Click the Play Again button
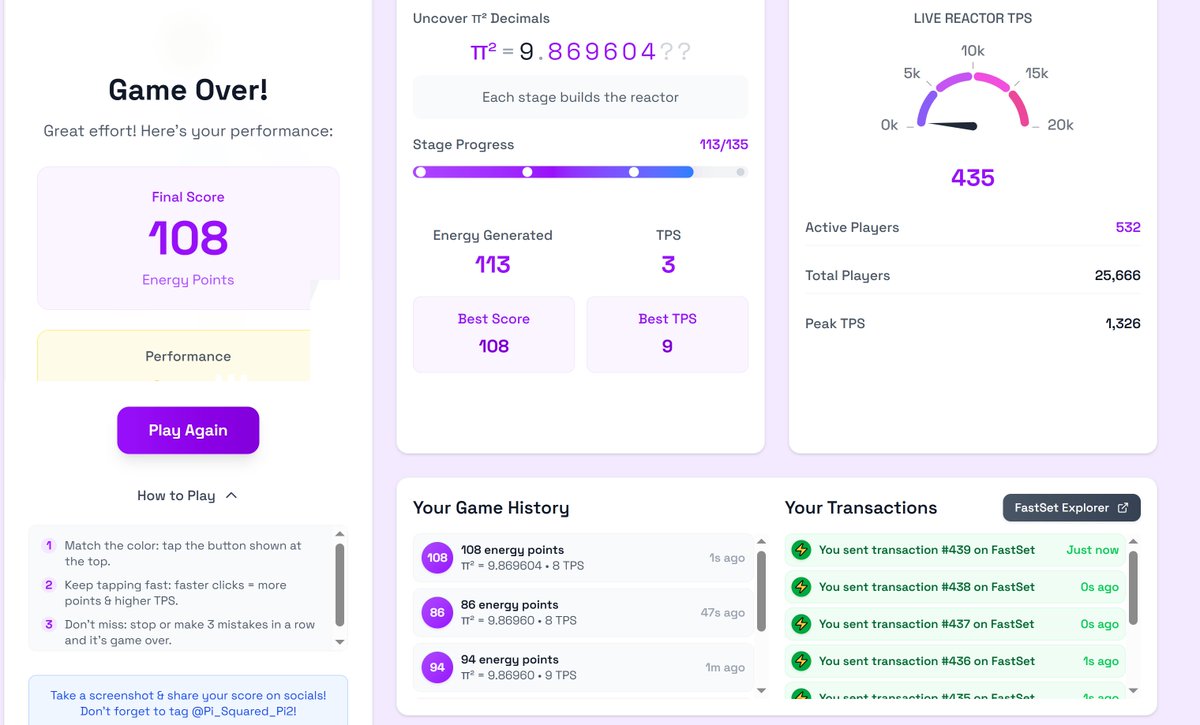 [188, 430]
